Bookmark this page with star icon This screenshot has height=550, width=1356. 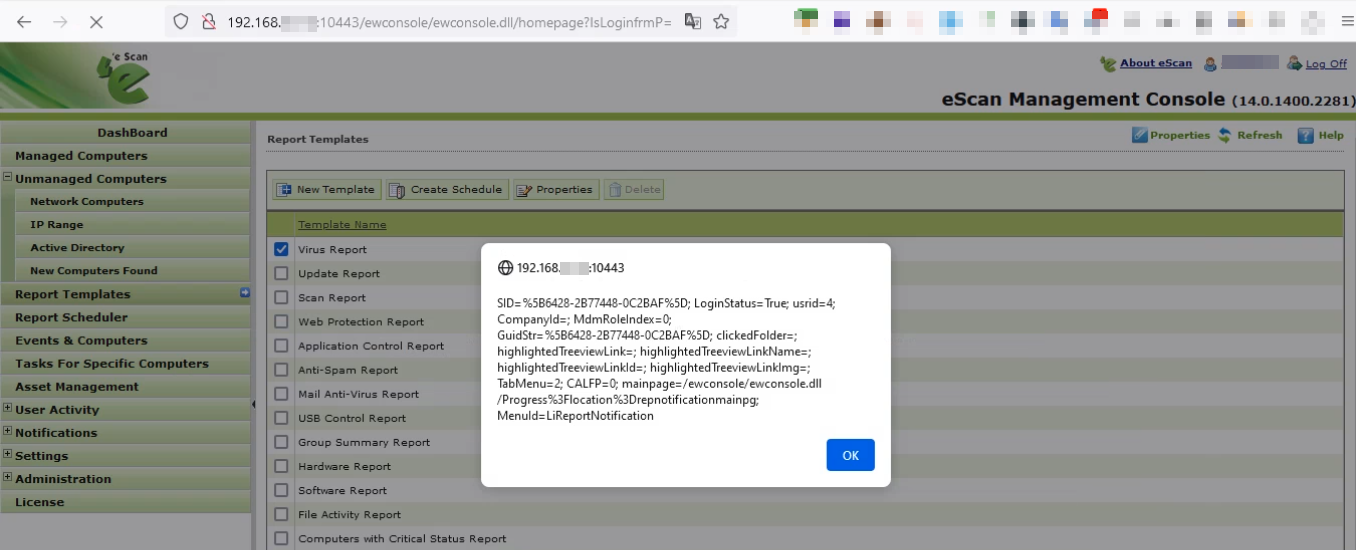click(x=721, y=21)
